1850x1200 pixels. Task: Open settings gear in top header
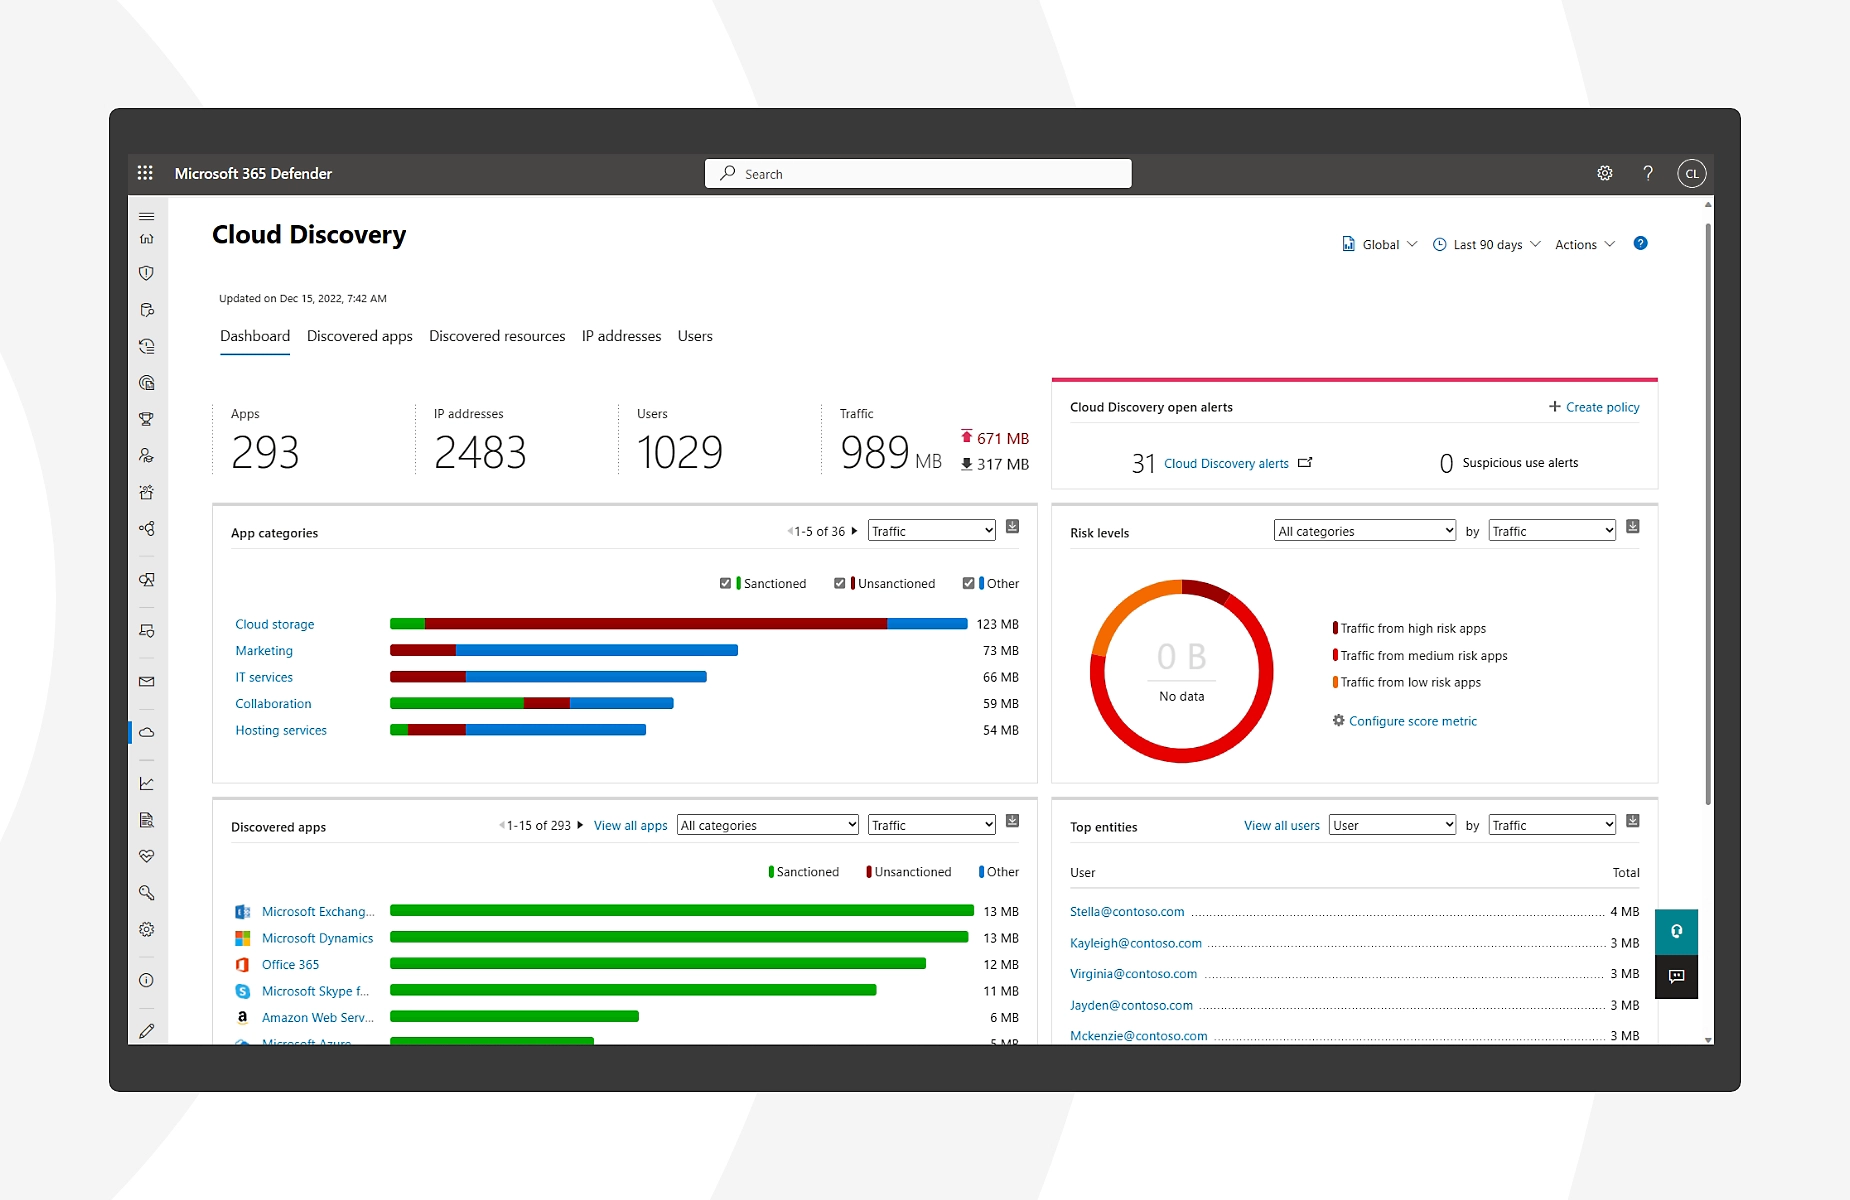click(1604, 173)
